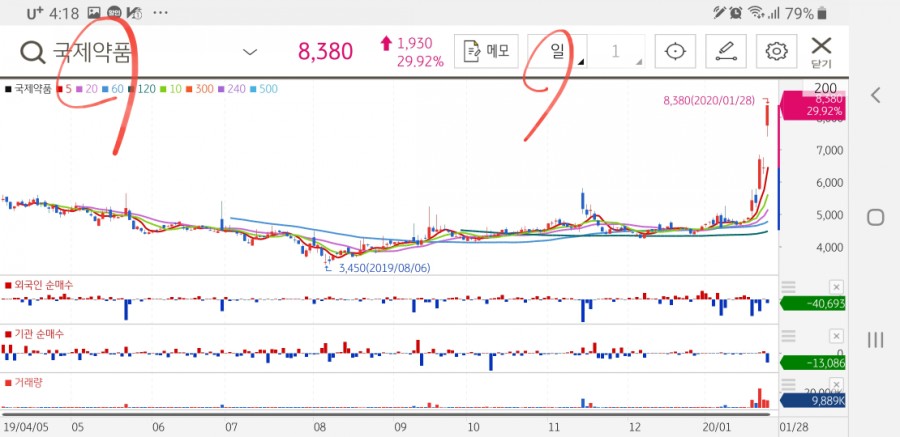Tap the current price 8,380
The image size is (900, 437).
pos(325,52)
